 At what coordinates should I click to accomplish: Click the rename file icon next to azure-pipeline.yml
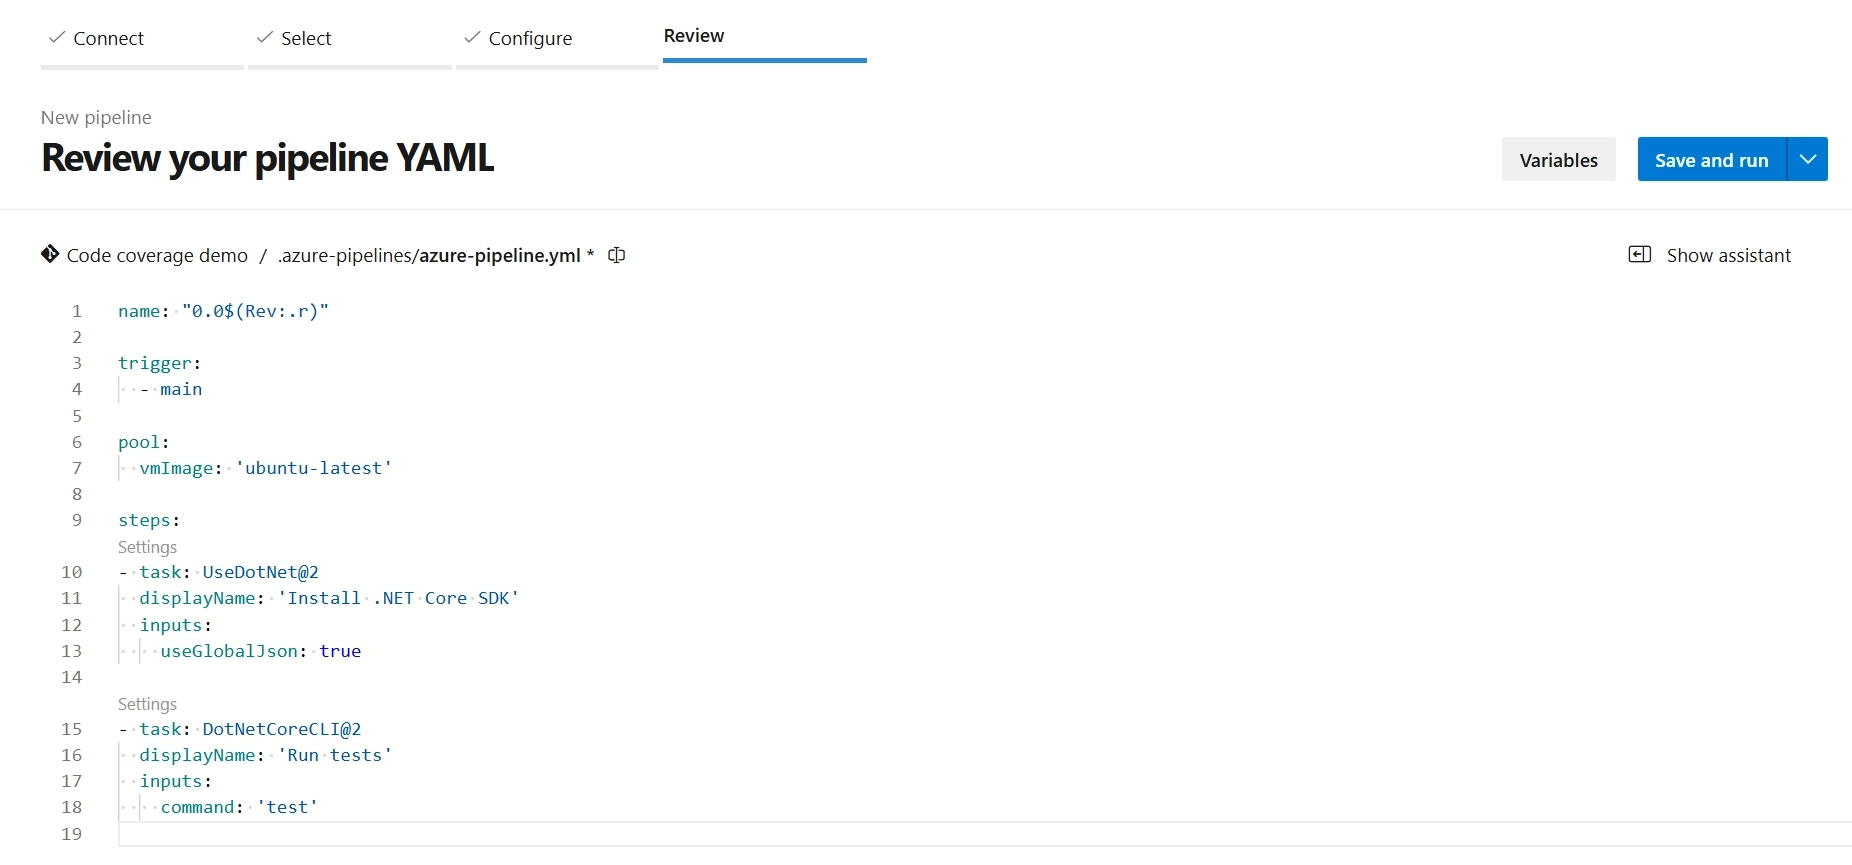point(617,255)
